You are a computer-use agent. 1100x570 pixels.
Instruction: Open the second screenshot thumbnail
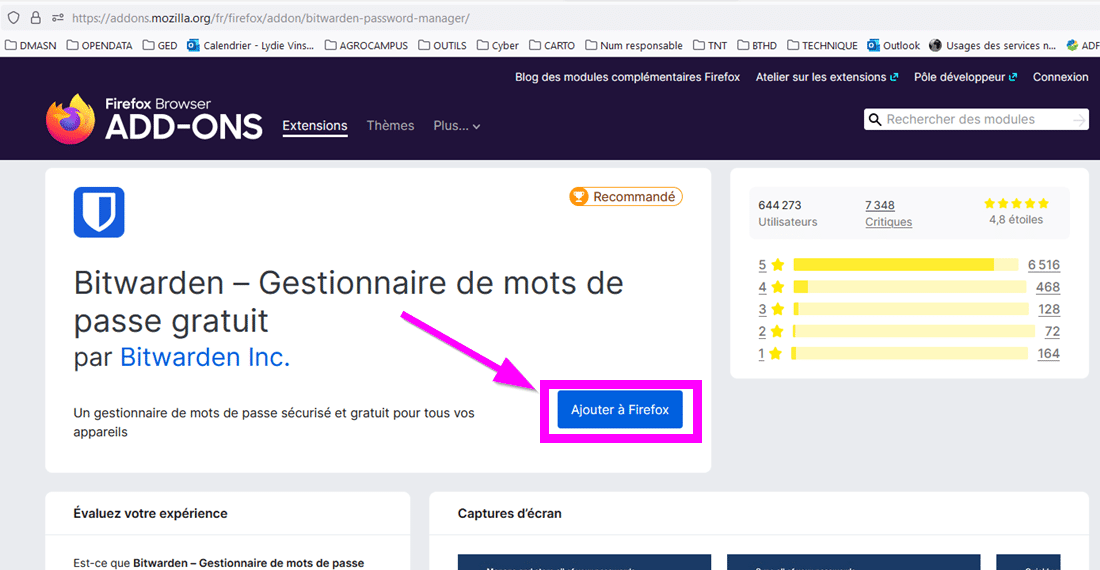[x=853, y=562]
